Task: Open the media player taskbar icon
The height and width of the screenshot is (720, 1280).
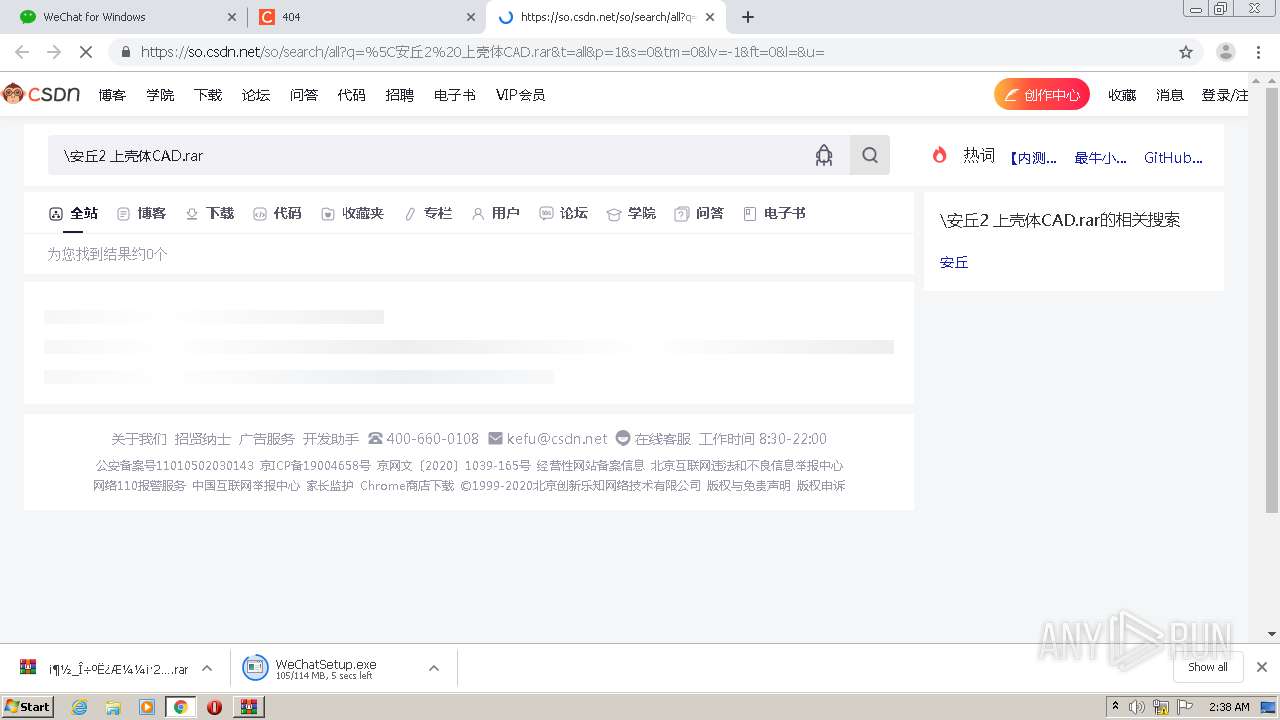Action: (147, 707)
